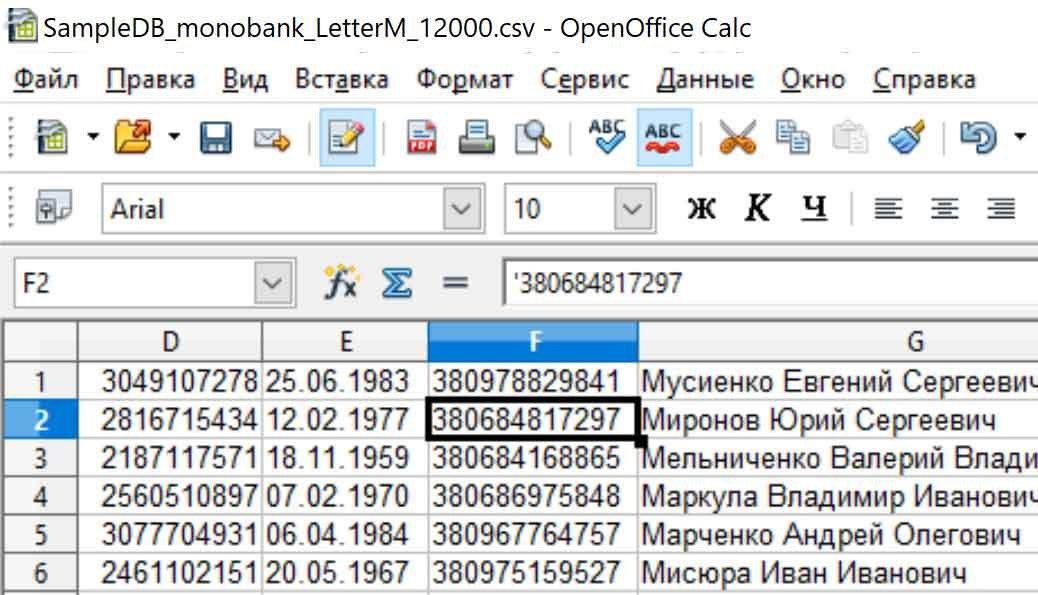Open the Файл menu
This screenshot has height=595, width=1038.
tap(46, 80)
